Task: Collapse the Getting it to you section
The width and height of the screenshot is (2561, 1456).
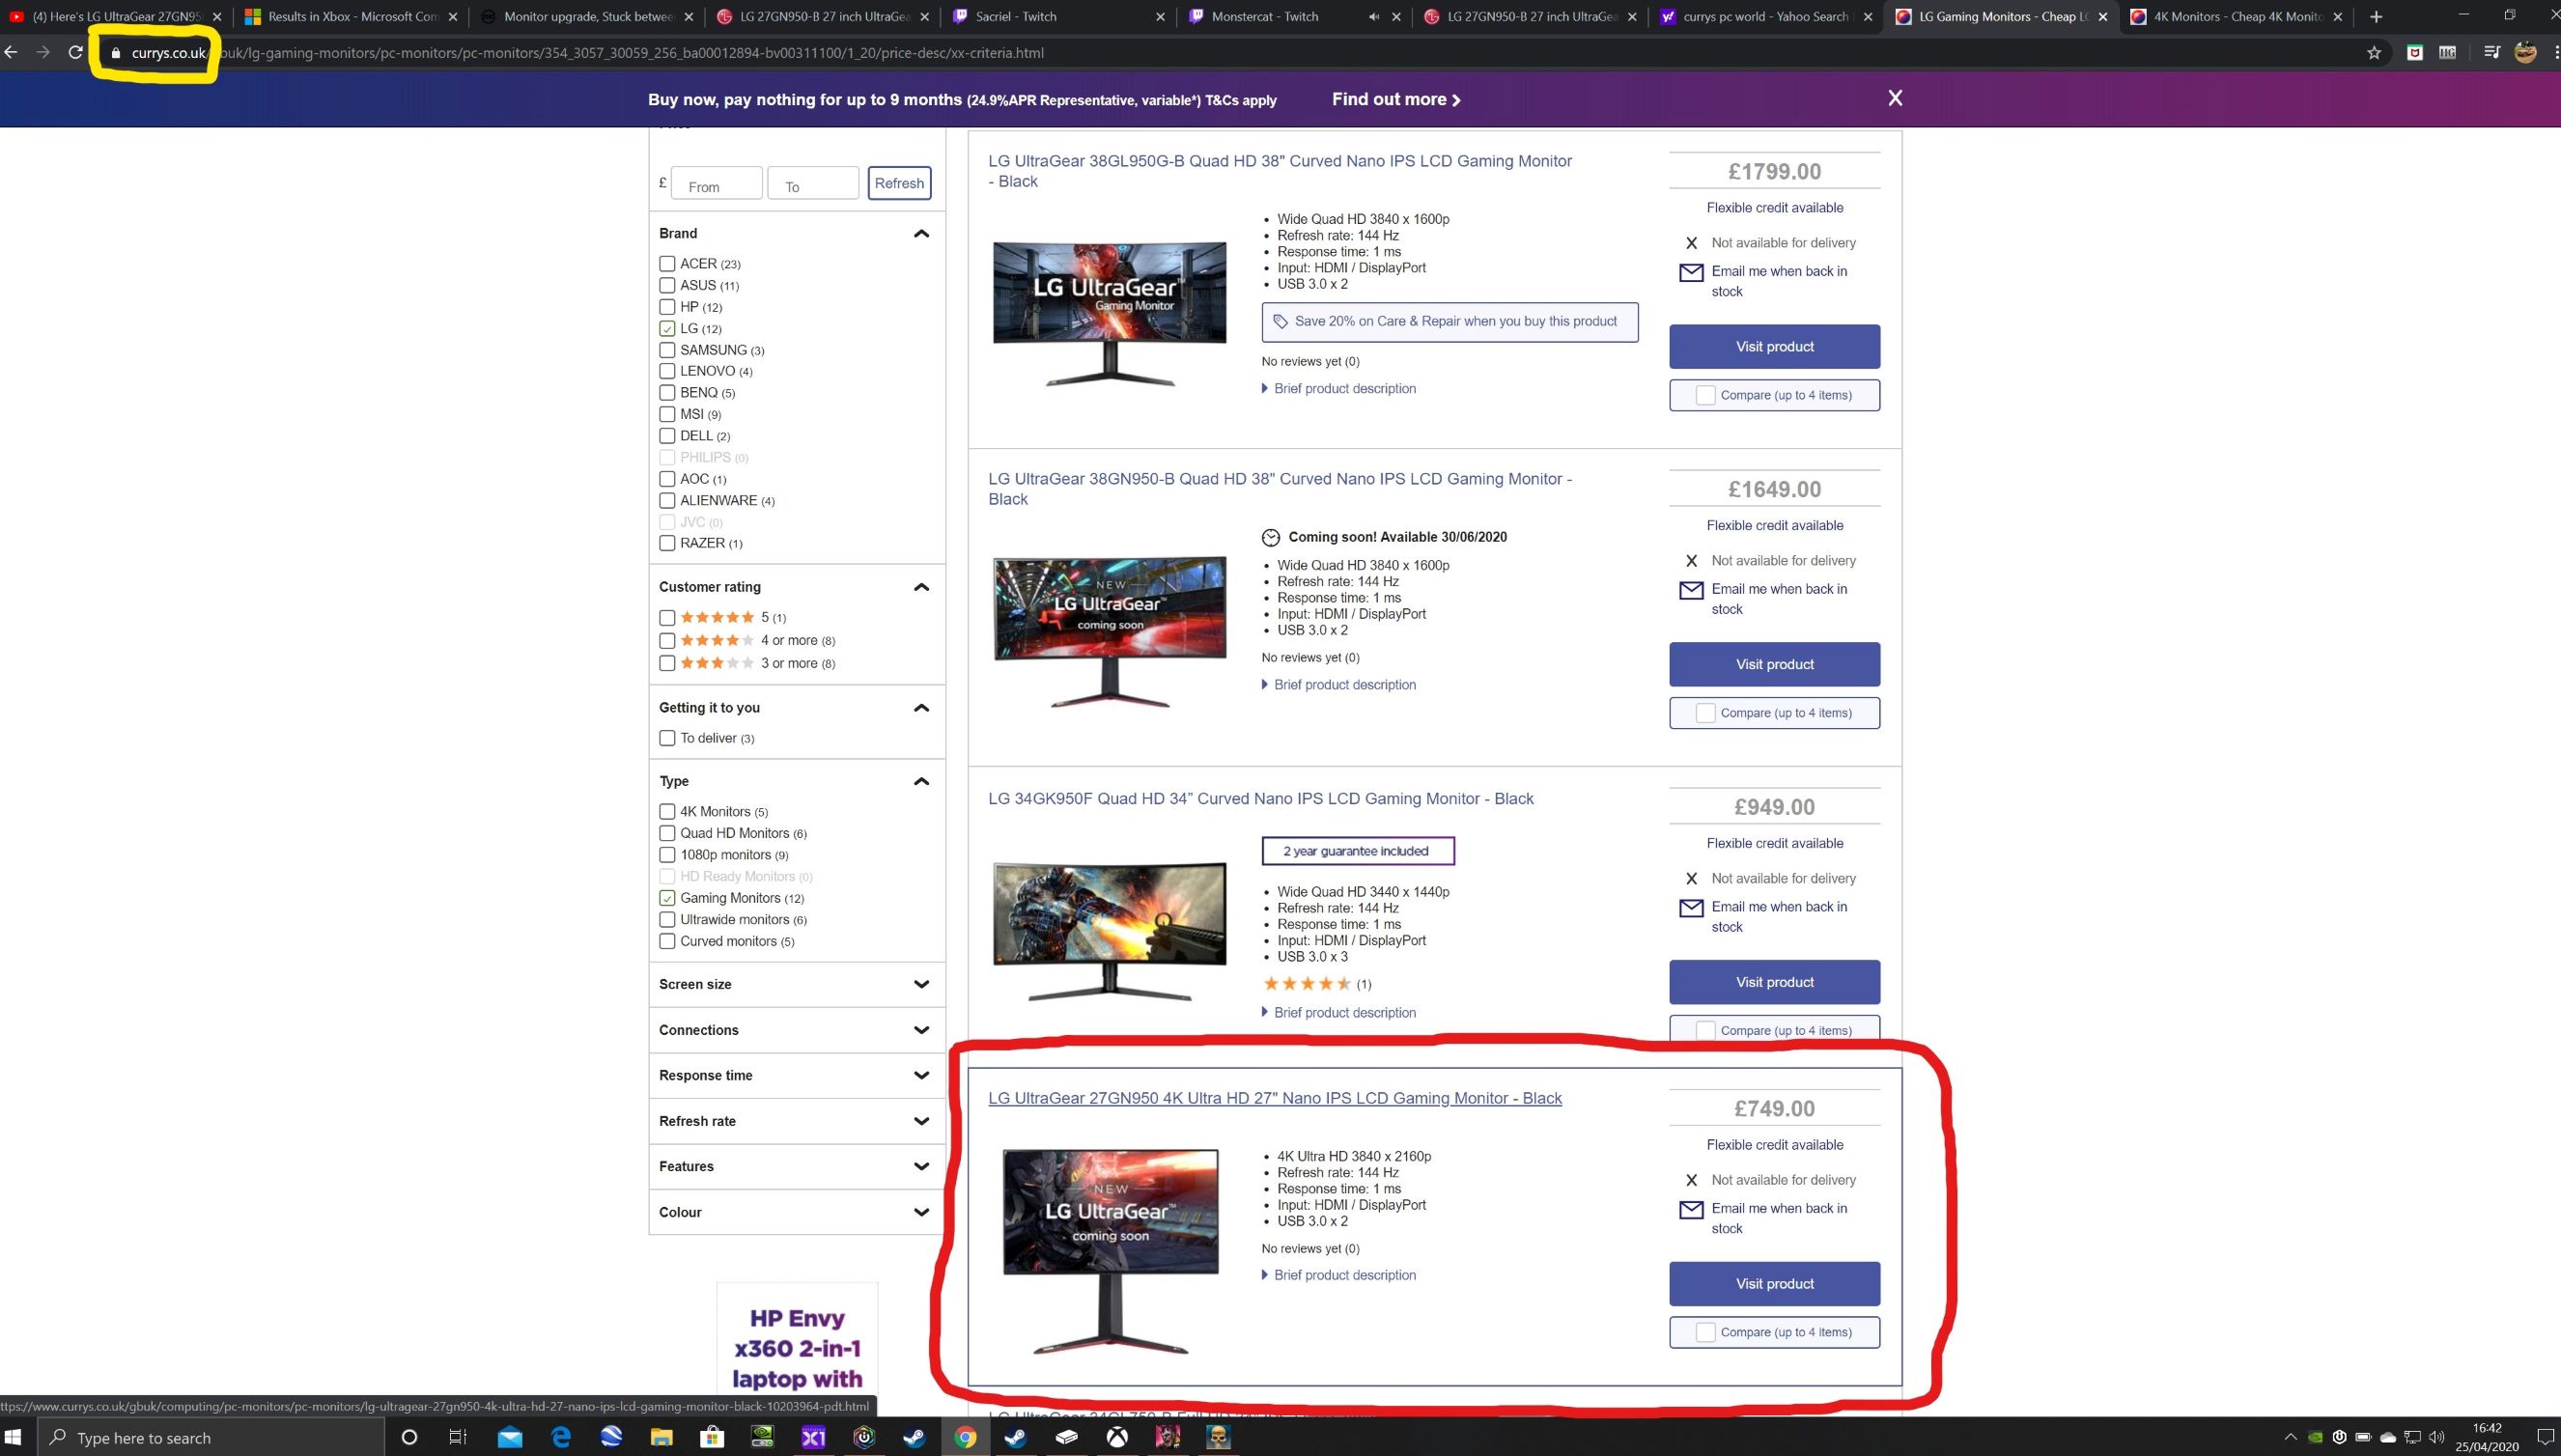Action: pyautogui.click(x=922, y=708)
